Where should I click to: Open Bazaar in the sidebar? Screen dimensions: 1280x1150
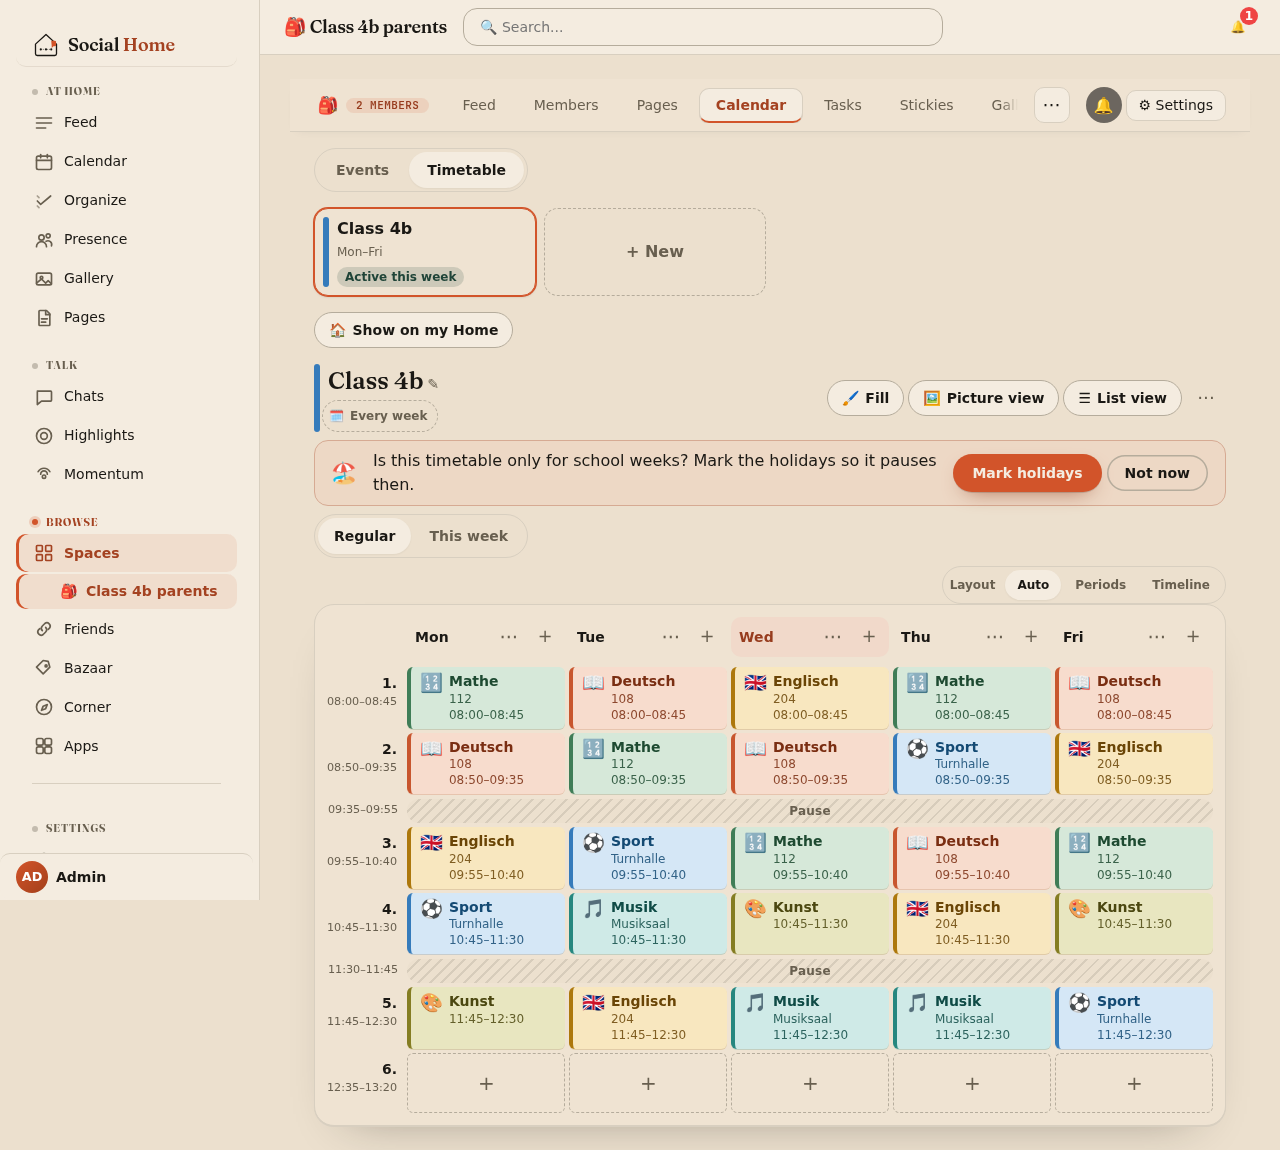click(x=126, y=668)
